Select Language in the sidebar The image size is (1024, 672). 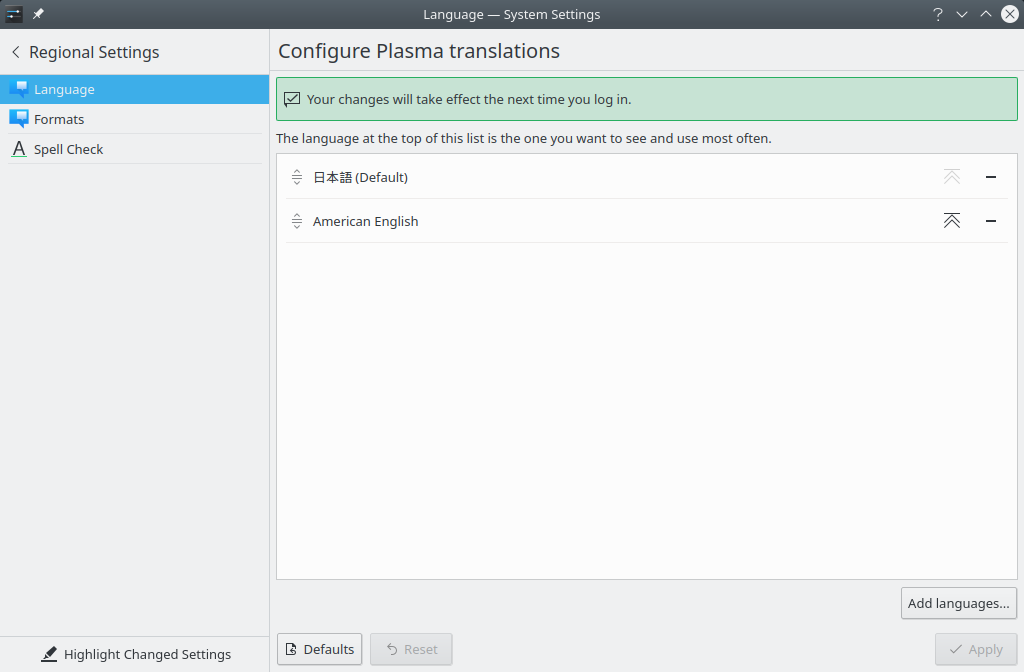(135, 89)
